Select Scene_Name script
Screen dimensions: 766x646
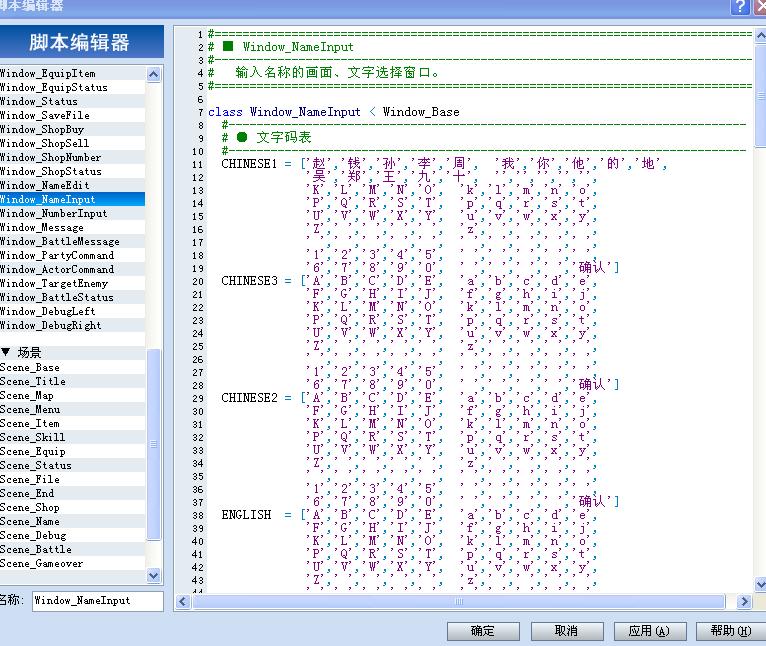coord(72,521)
